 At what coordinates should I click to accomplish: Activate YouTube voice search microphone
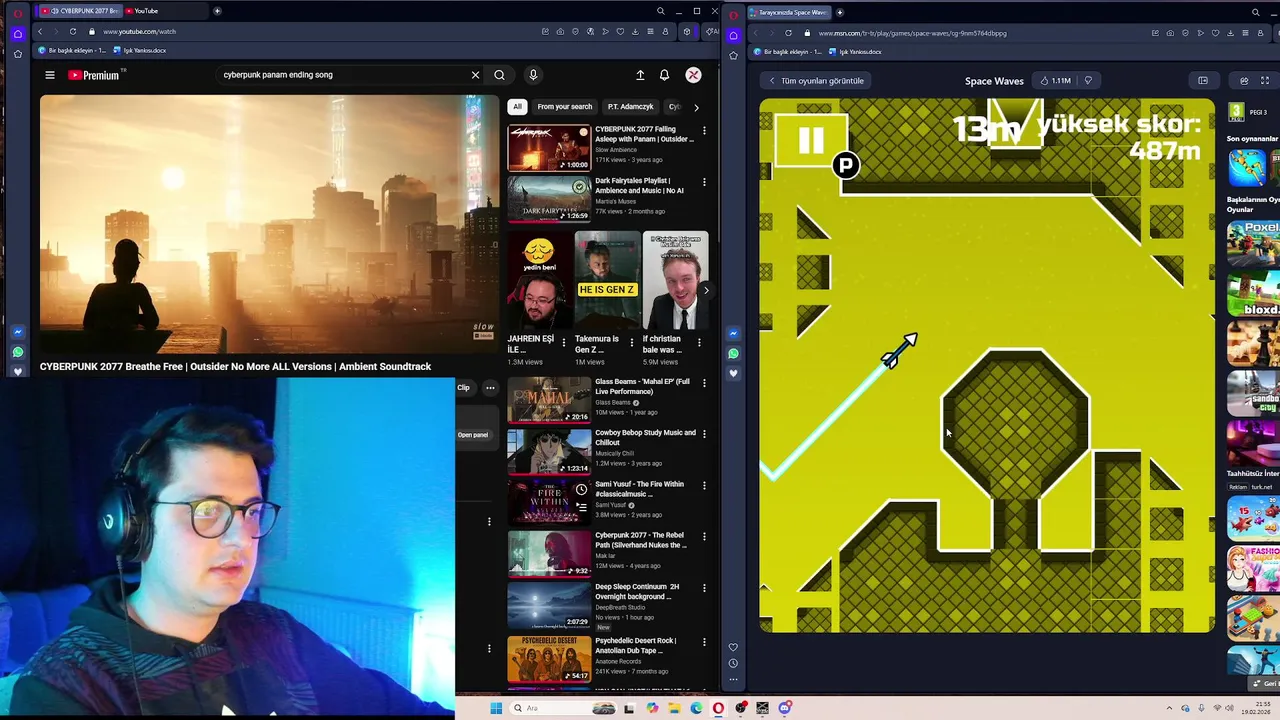click(x=533, y=75)
